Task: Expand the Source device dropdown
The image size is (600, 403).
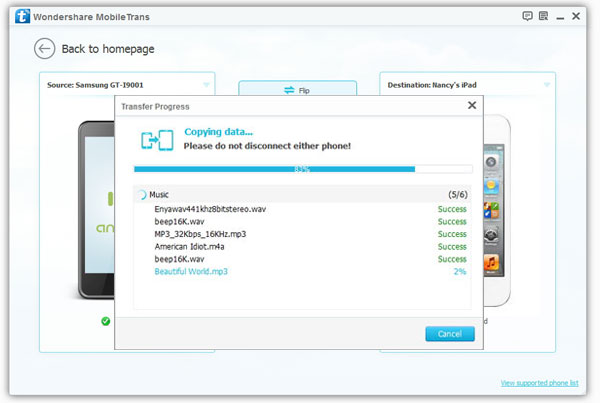Action: 206,85
